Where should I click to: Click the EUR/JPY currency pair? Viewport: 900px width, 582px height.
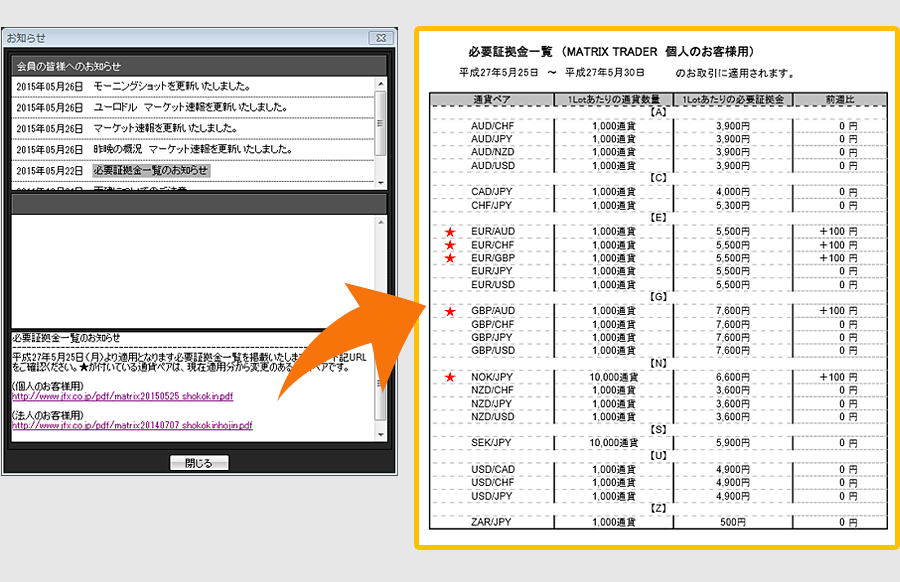click(492, 271)
